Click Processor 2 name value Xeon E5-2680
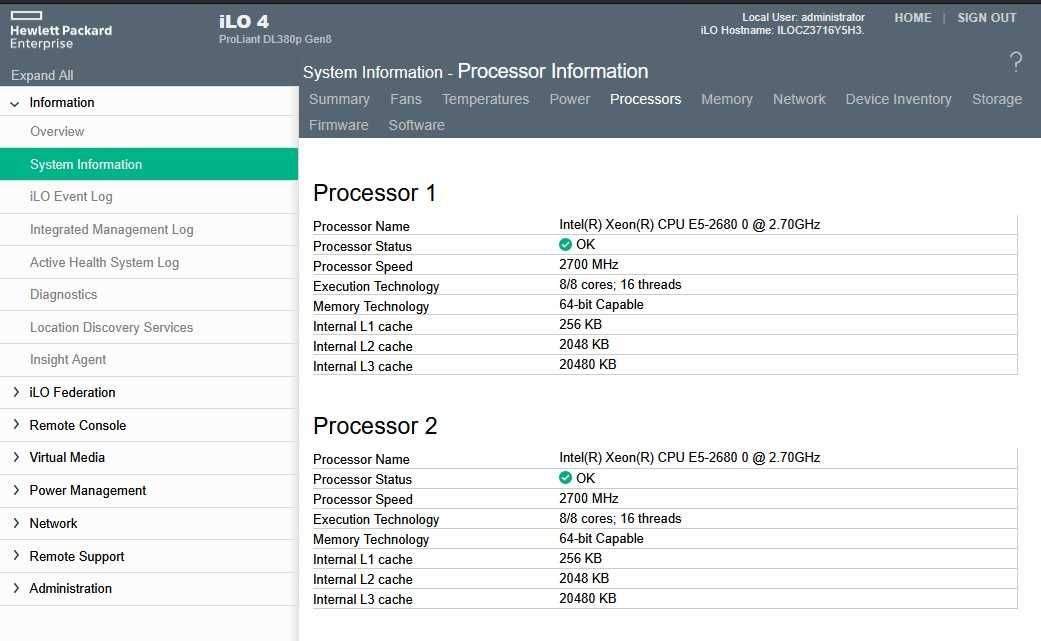The image size is (1041, 641). click(689, 458)
